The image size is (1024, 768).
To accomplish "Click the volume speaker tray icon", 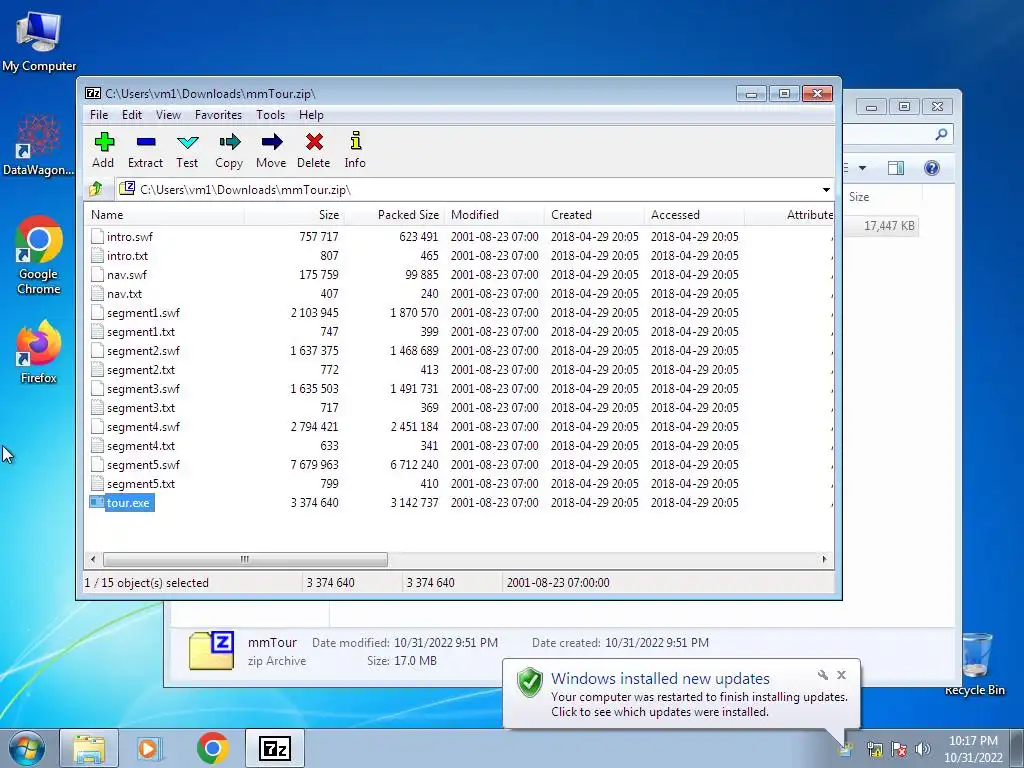I will click(x=922, y=749).
